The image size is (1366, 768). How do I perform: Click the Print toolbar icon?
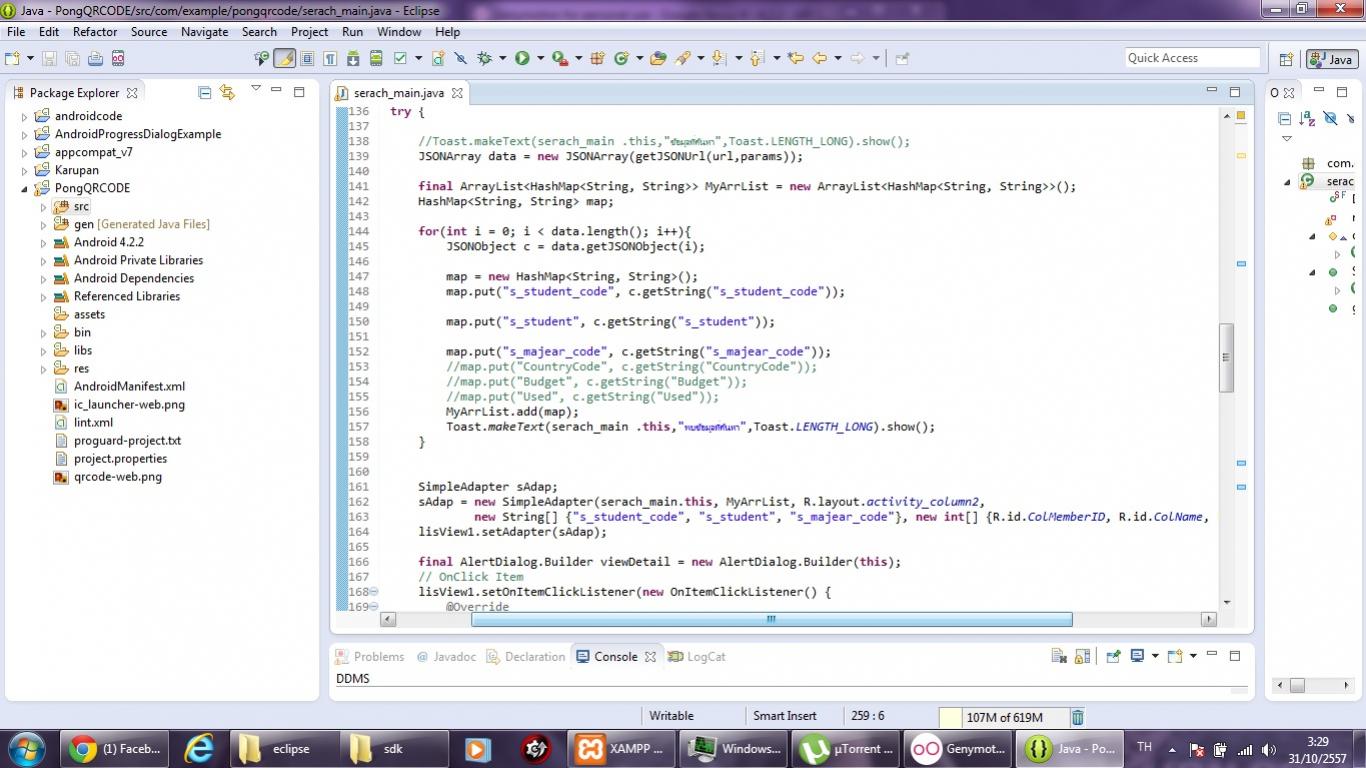(x=96, y=58)
